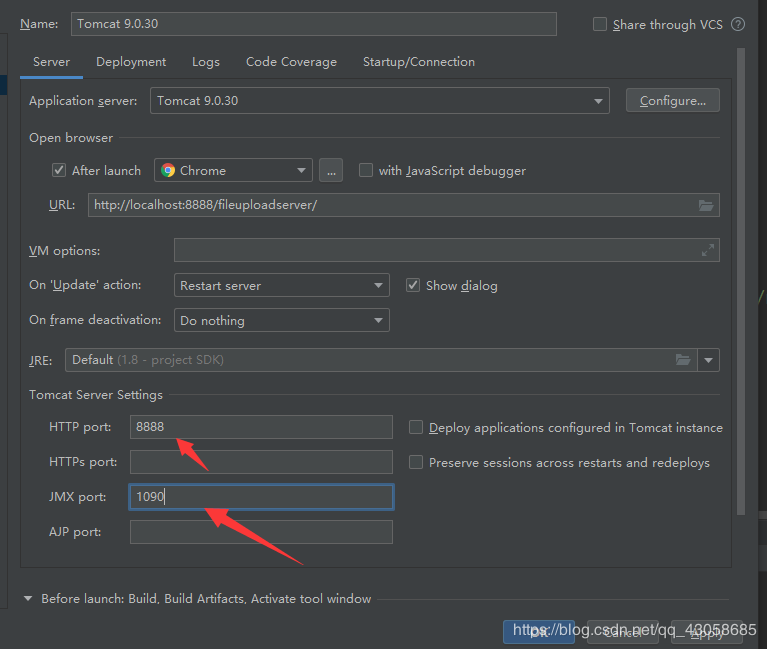Collapse the Before launch section
Screen dimensions: 767x649
[x=28, y=598]
